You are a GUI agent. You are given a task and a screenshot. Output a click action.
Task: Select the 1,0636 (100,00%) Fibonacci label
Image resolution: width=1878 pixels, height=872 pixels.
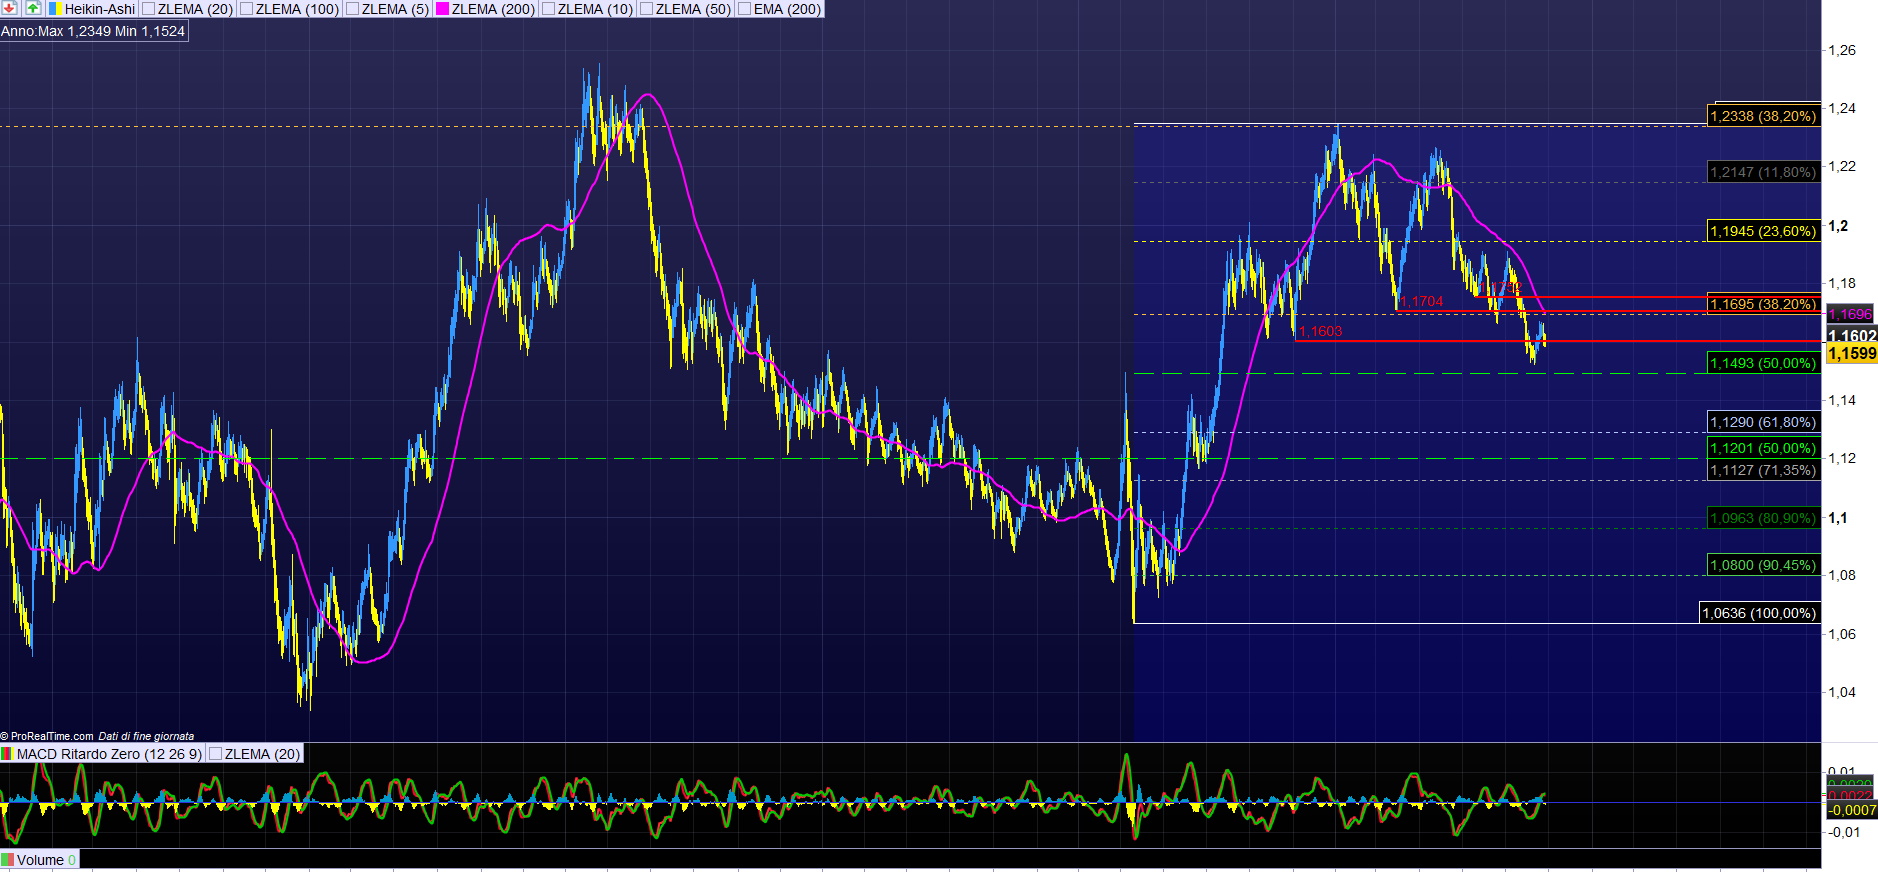pyautogui.click(x=1759, y=613)
